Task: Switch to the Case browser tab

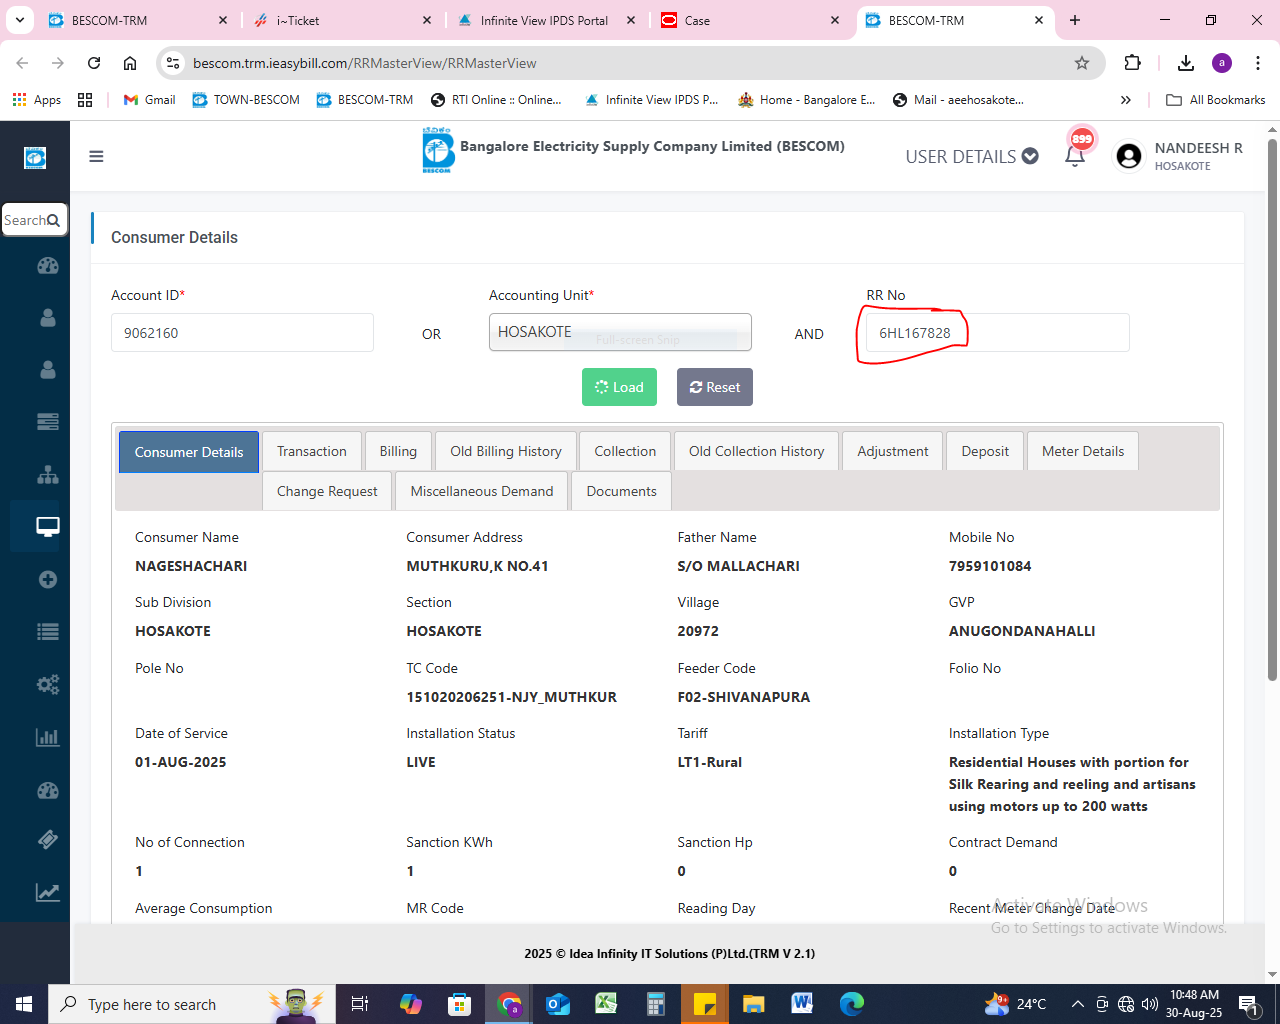Action: pos(750,20)
